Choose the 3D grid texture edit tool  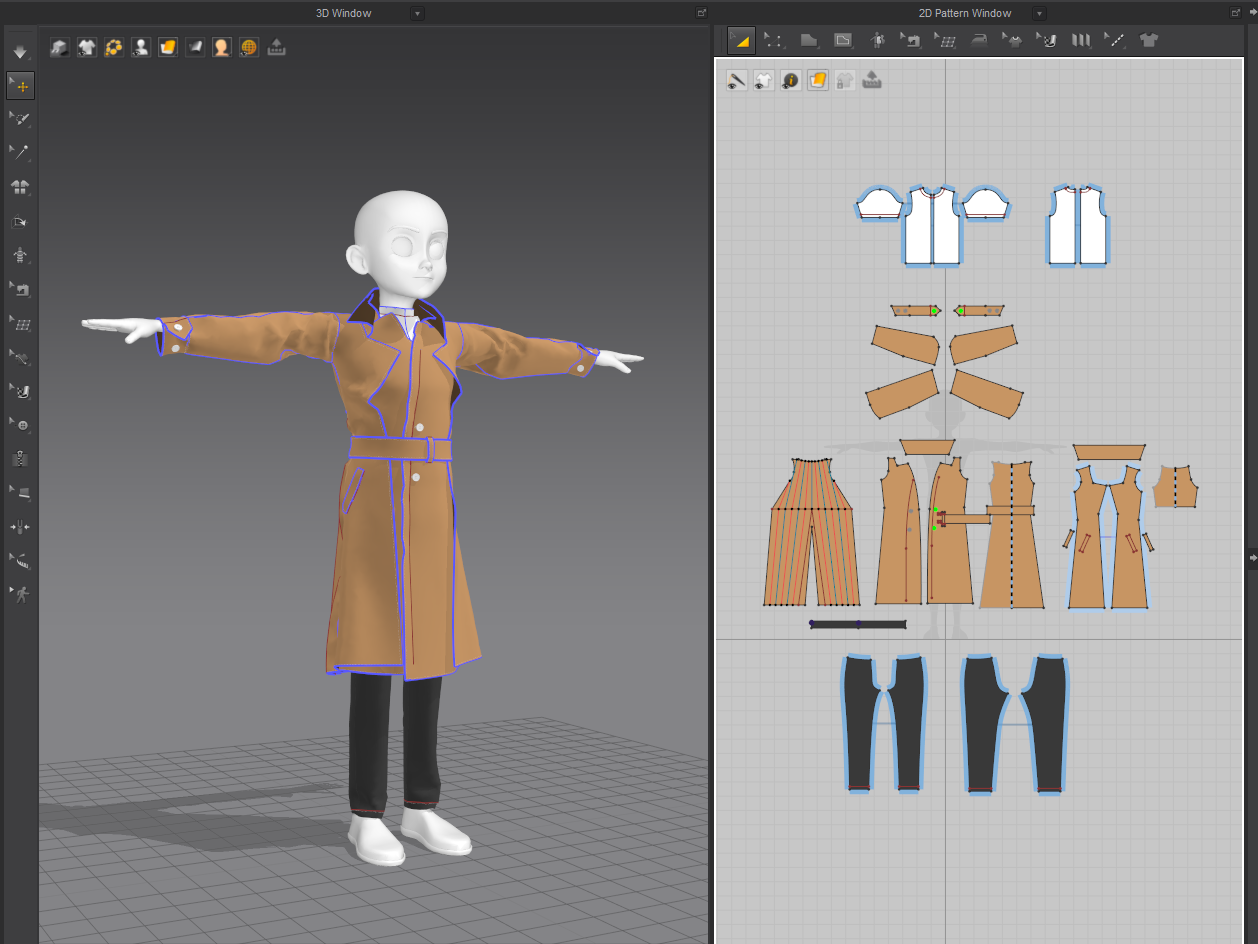20,323
